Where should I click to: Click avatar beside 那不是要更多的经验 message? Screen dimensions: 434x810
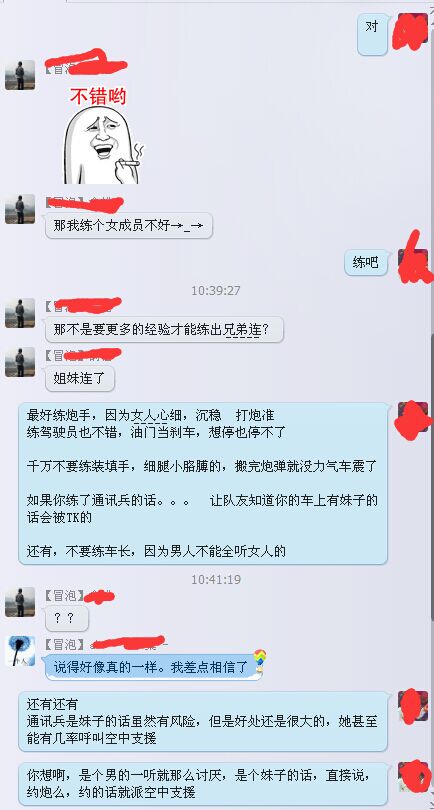20,313
